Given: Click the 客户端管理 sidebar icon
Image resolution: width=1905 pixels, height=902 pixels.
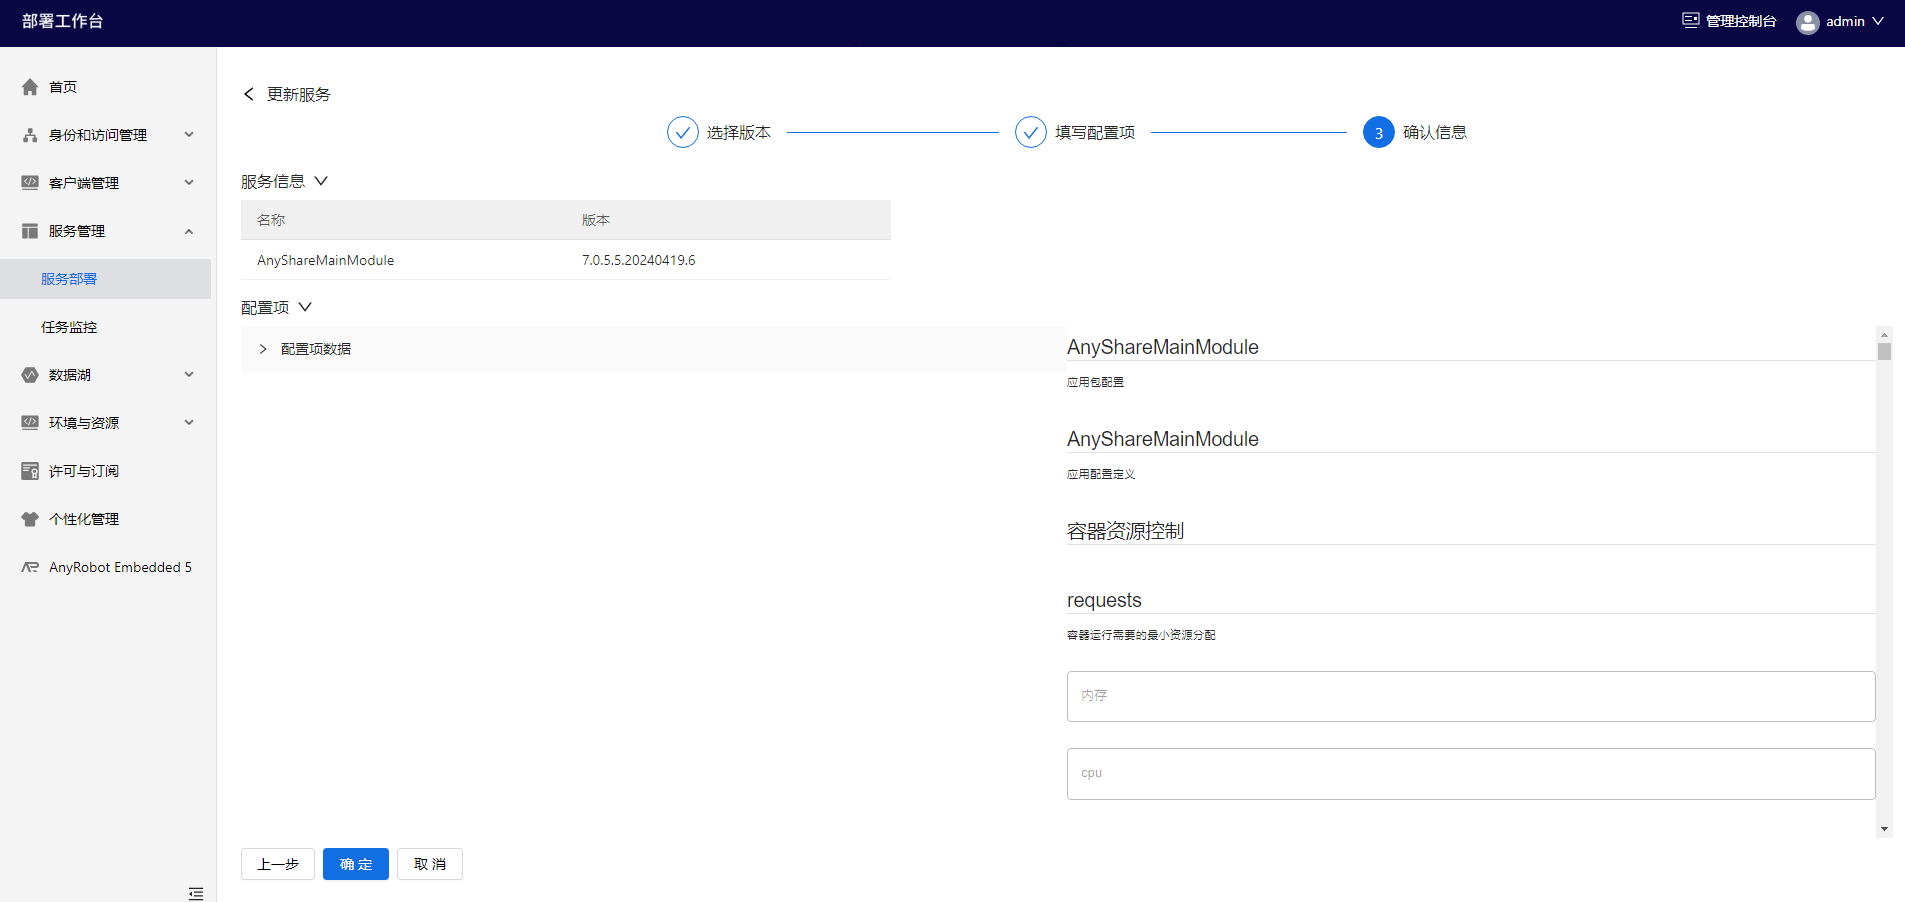Looking at the screenshot, I should 30,183.
